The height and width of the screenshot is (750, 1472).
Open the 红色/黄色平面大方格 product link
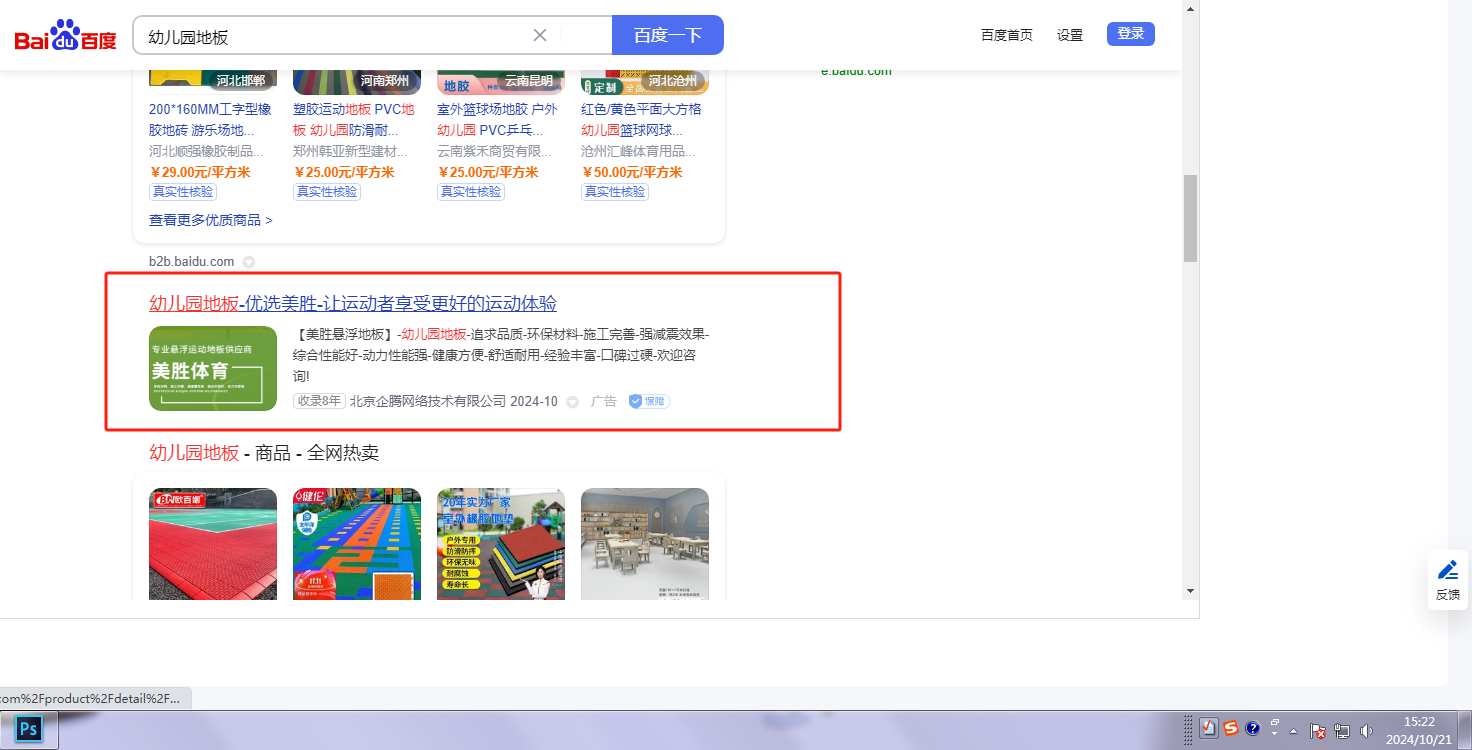click(x=641, y=120)
